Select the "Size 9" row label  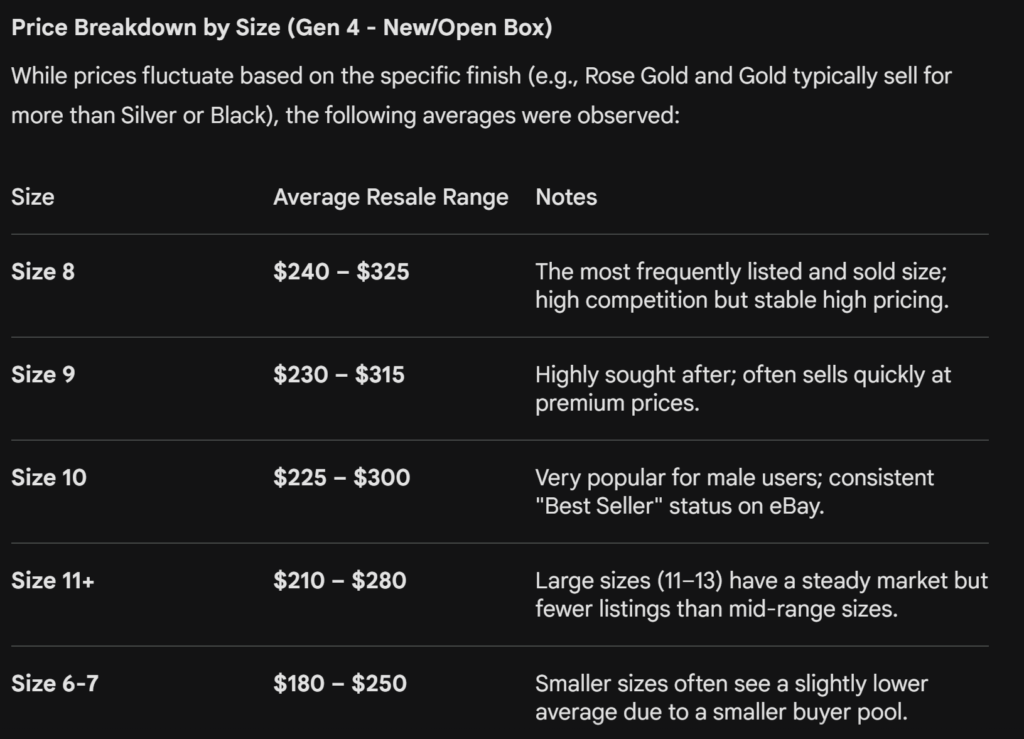click(x=43, y=374)
